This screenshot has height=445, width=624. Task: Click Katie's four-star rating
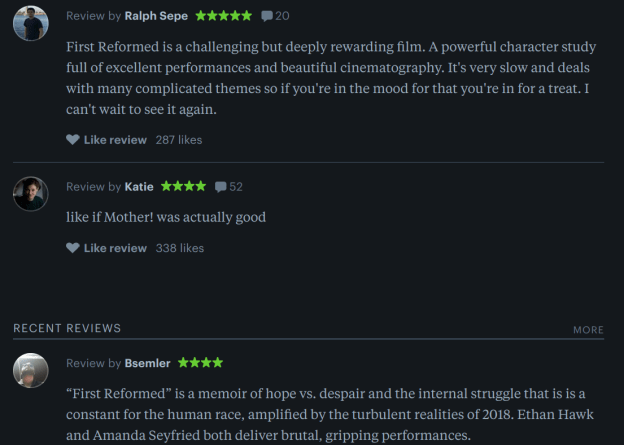click(x=183, y=186)
